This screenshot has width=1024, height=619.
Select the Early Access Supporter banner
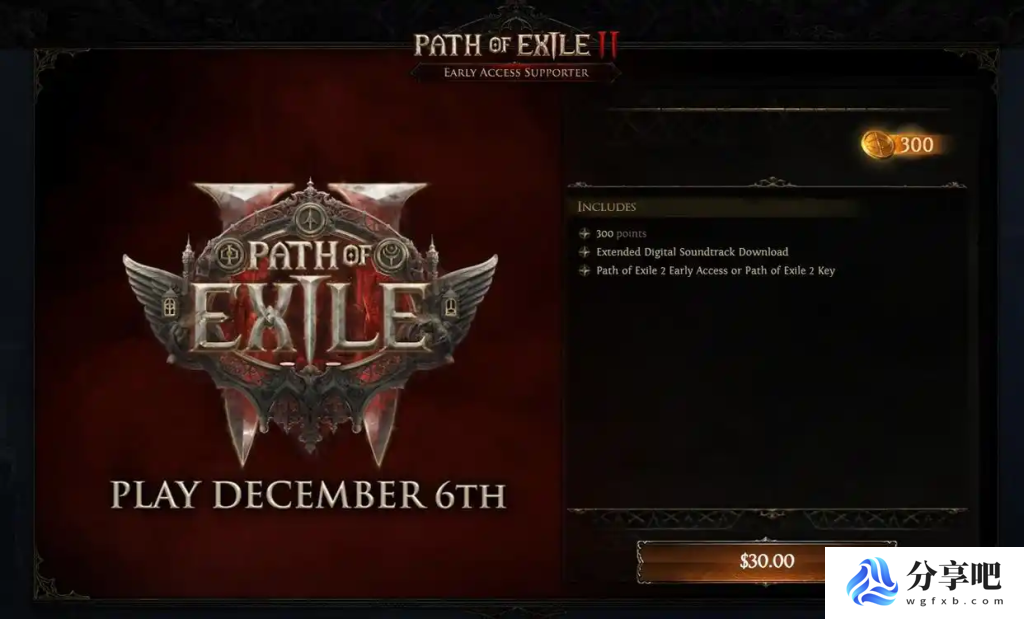click(516, 72)
